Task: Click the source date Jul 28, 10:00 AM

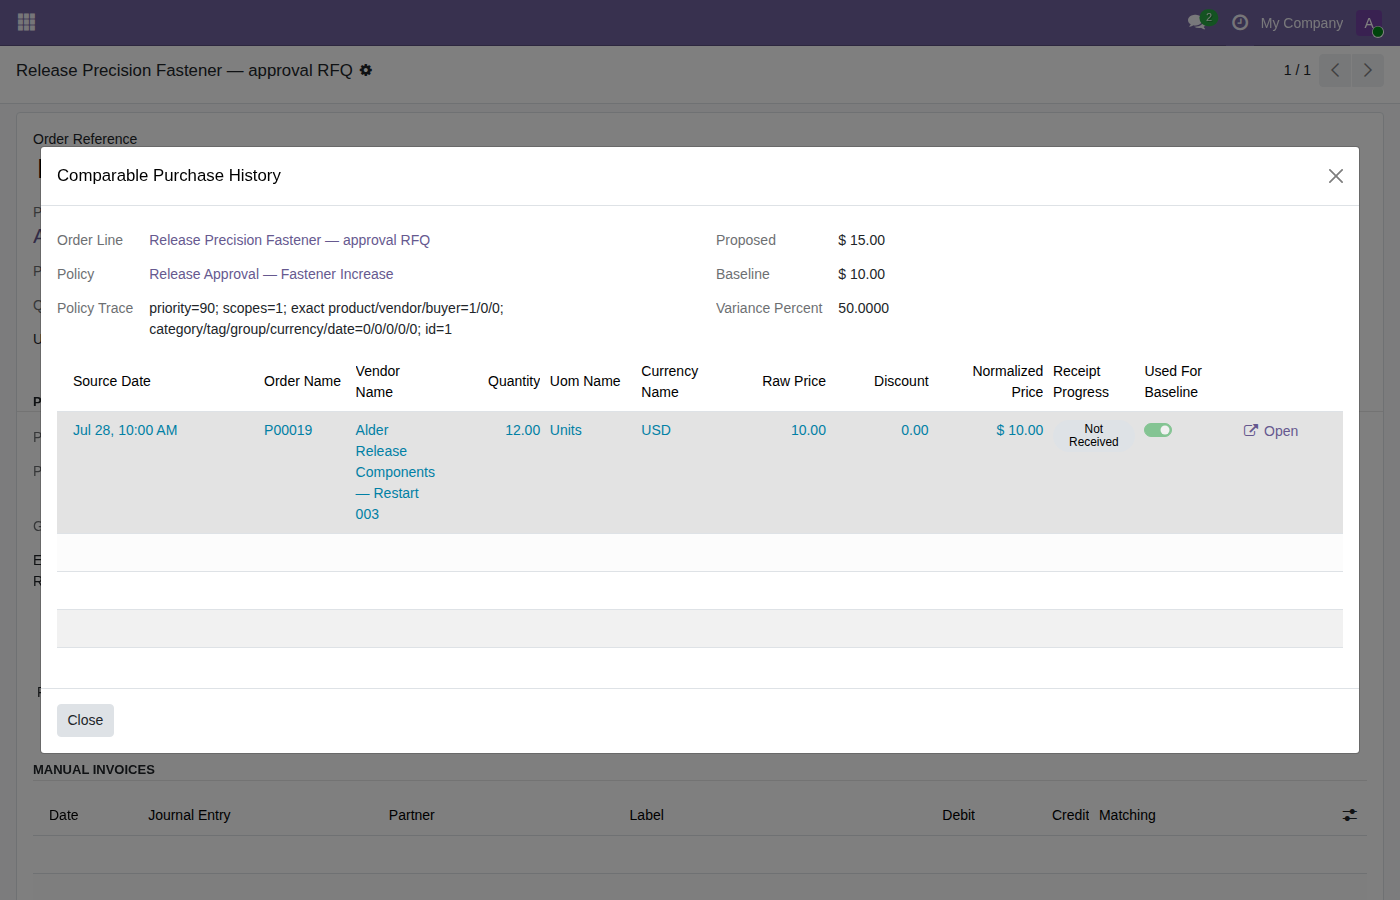Action: pos(125,430)
